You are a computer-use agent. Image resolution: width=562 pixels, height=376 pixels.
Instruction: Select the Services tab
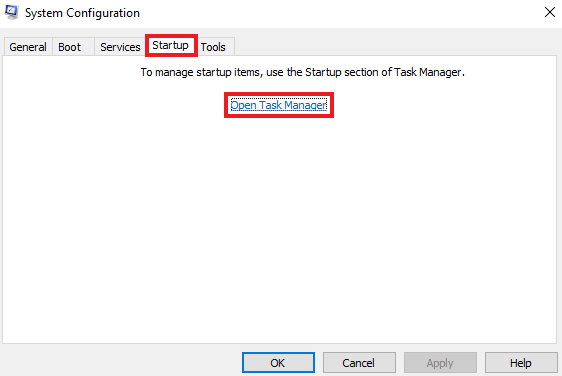tap(120, 47)
